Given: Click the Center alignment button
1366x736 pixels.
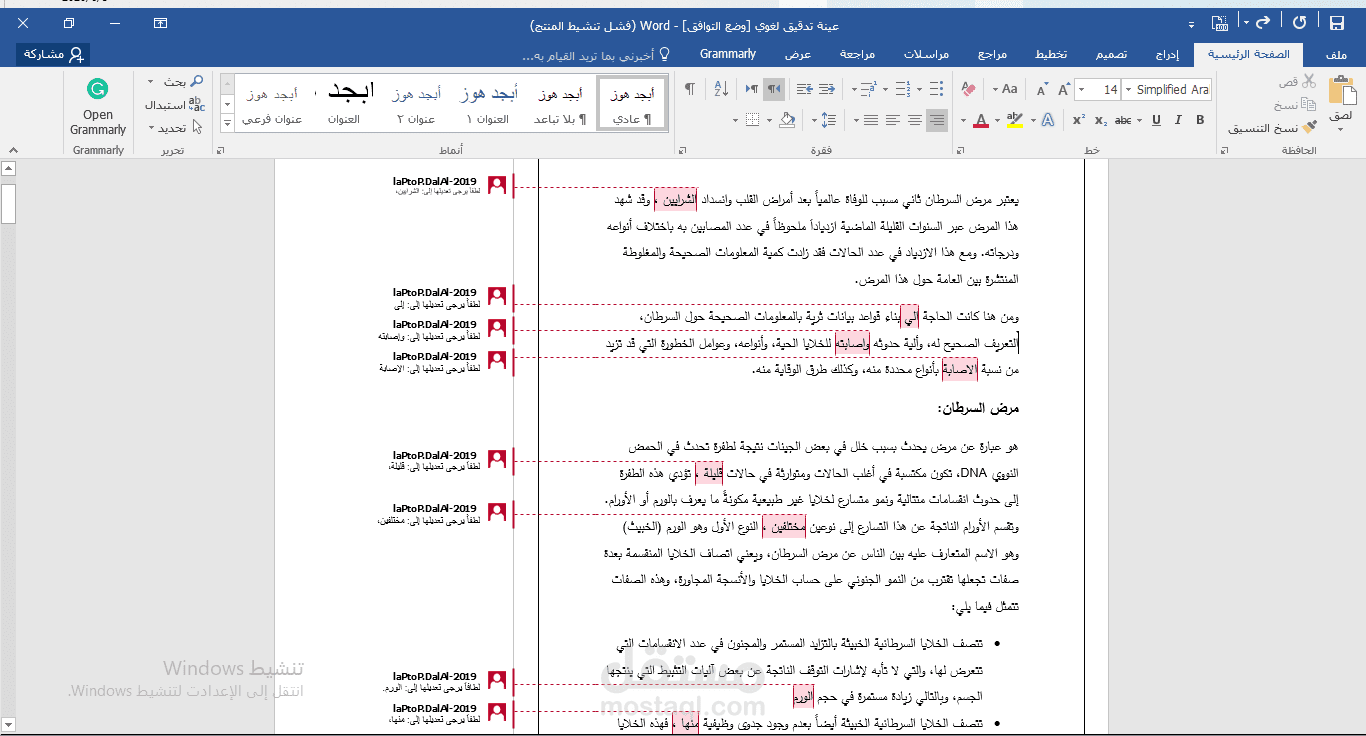Looking at the screenshot, I should point(915,120).
